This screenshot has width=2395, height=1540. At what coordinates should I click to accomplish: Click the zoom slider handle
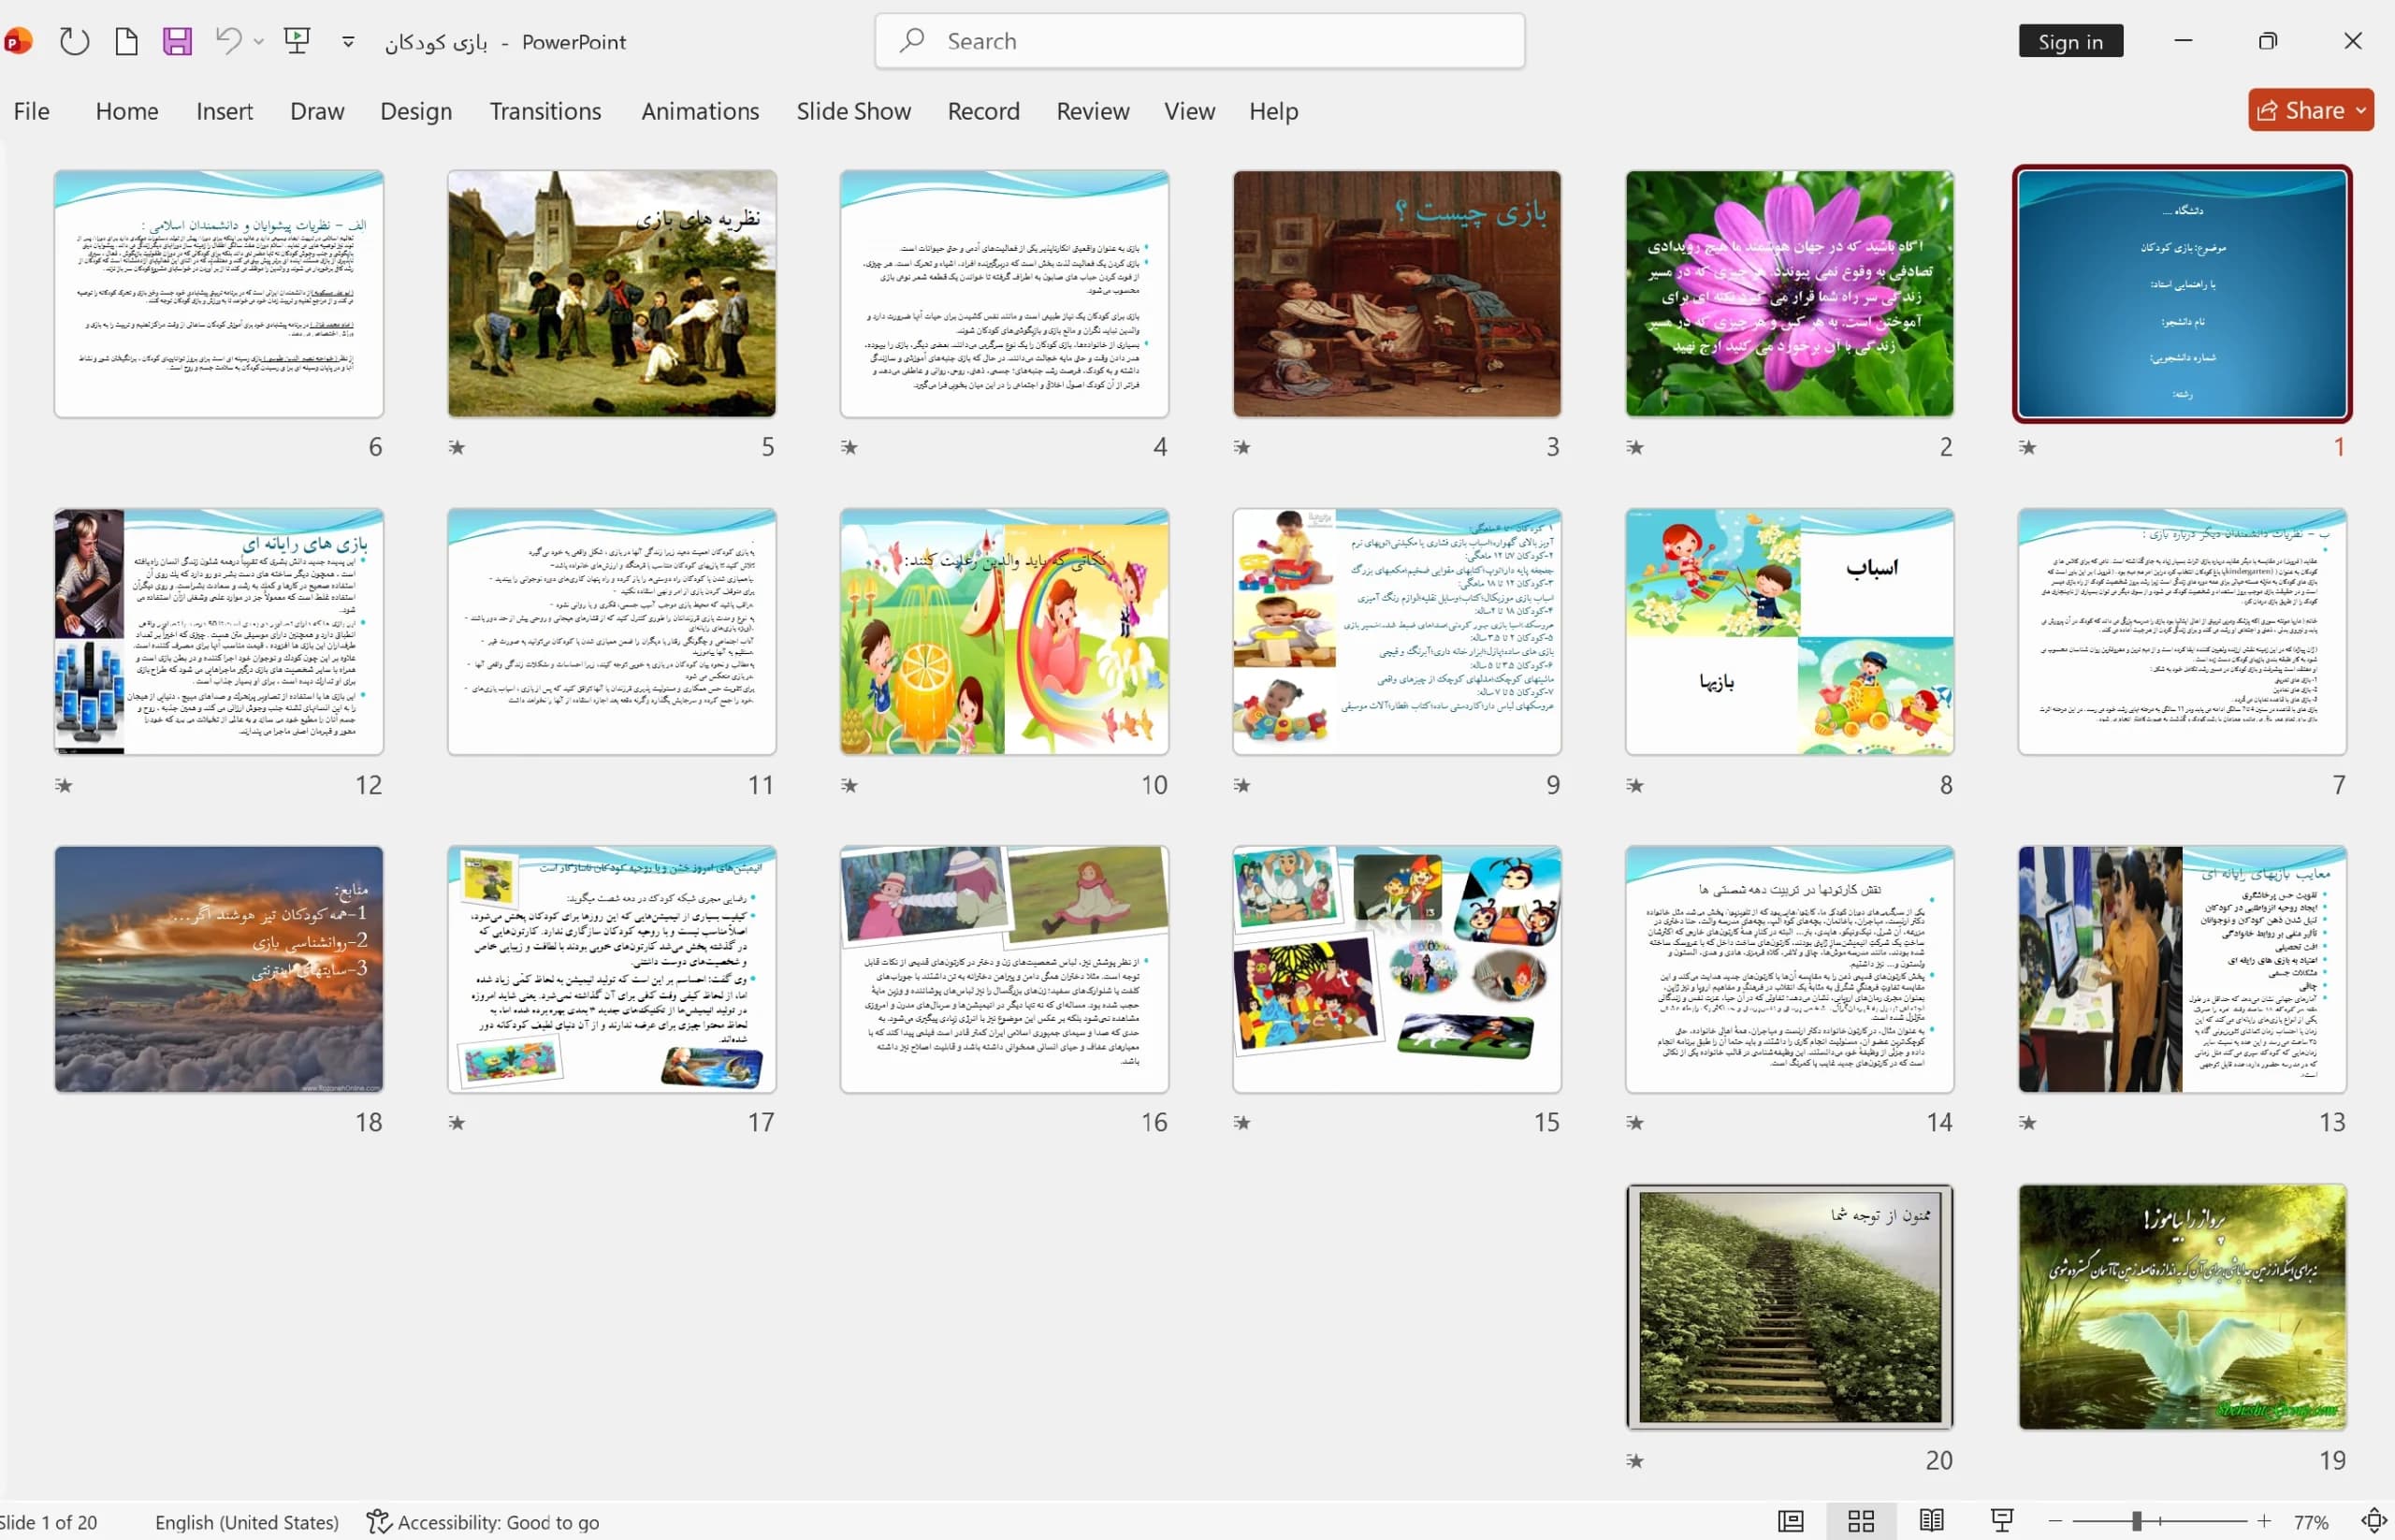[x=2136, y=1521]
